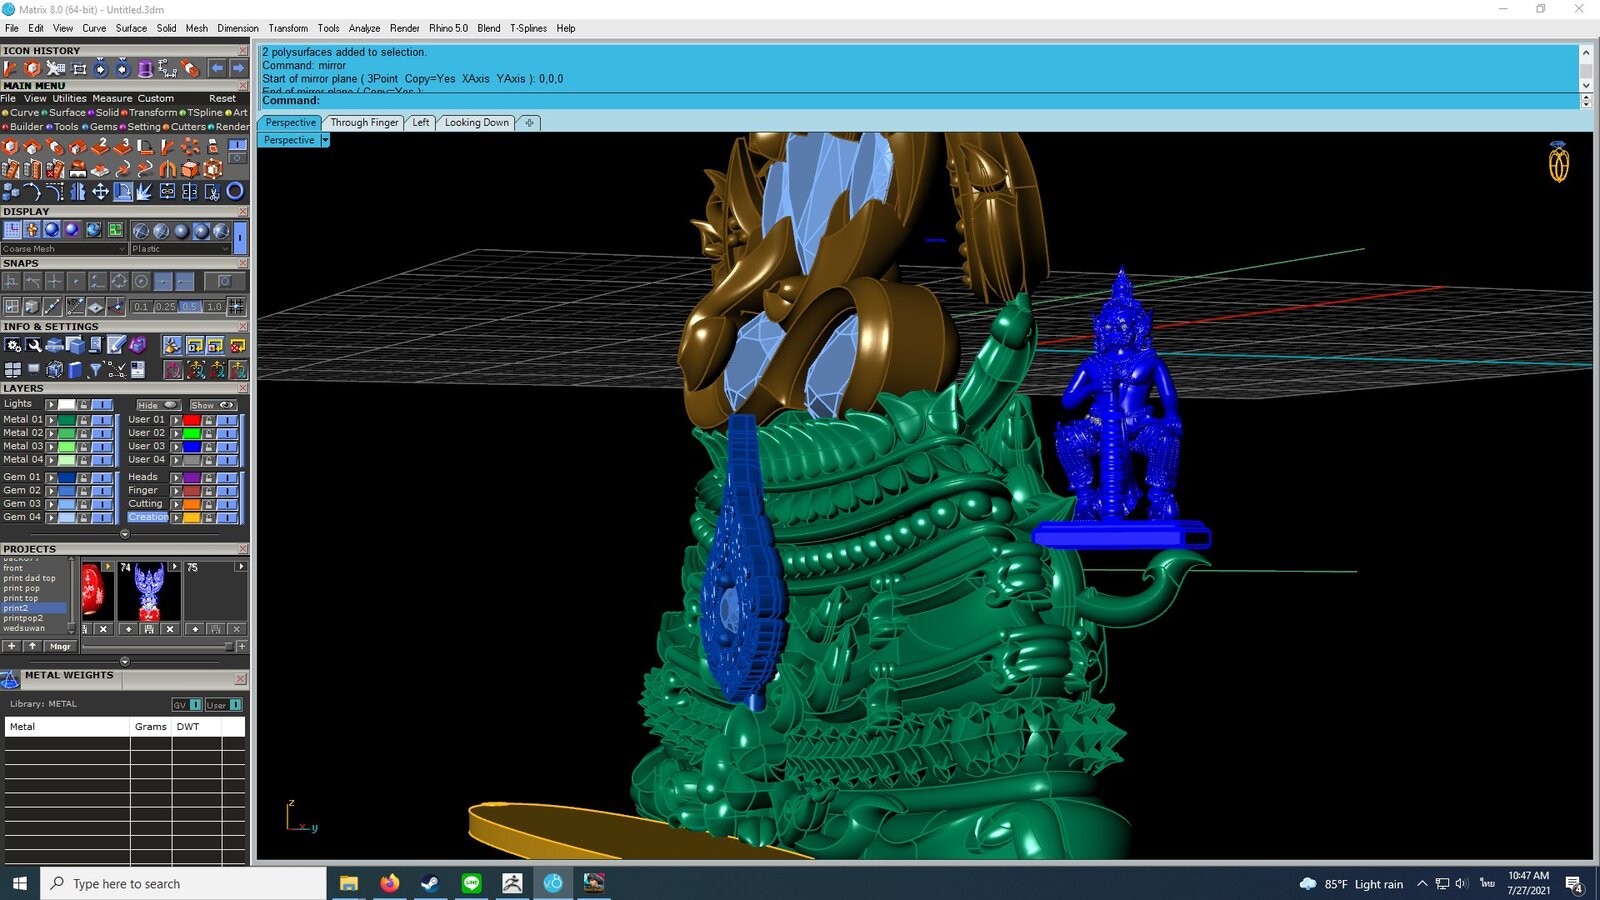
Task: Open the Surface menu in menu bar
Action: [131, 28]
